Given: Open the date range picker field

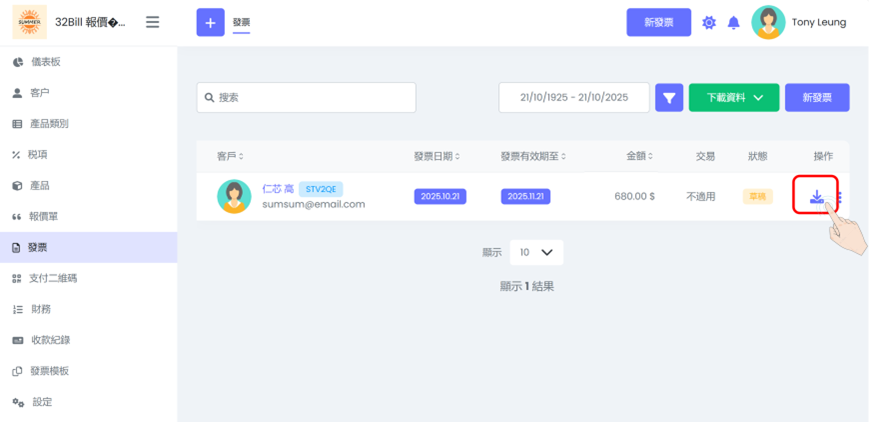Looking at the screenshot, I should (574, 98).
